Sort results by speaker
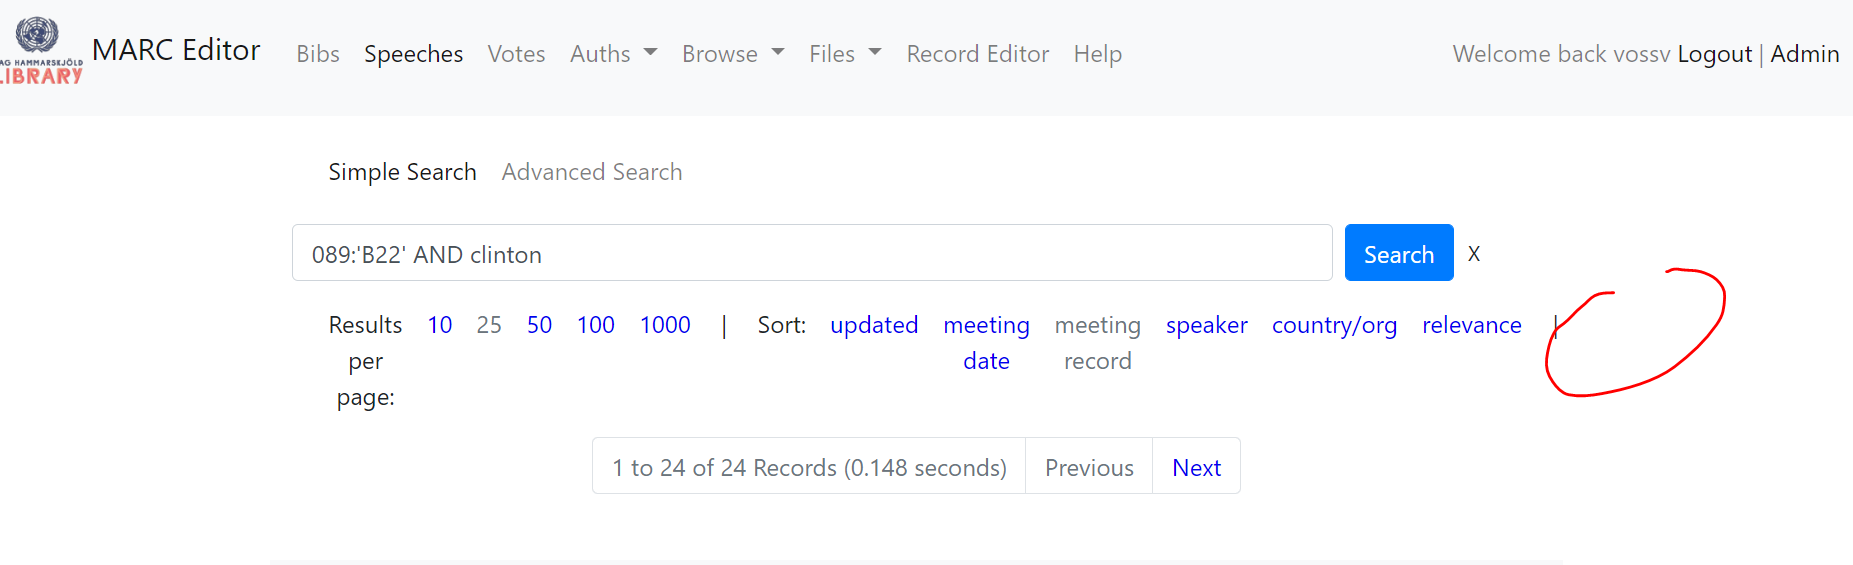 1207,325
